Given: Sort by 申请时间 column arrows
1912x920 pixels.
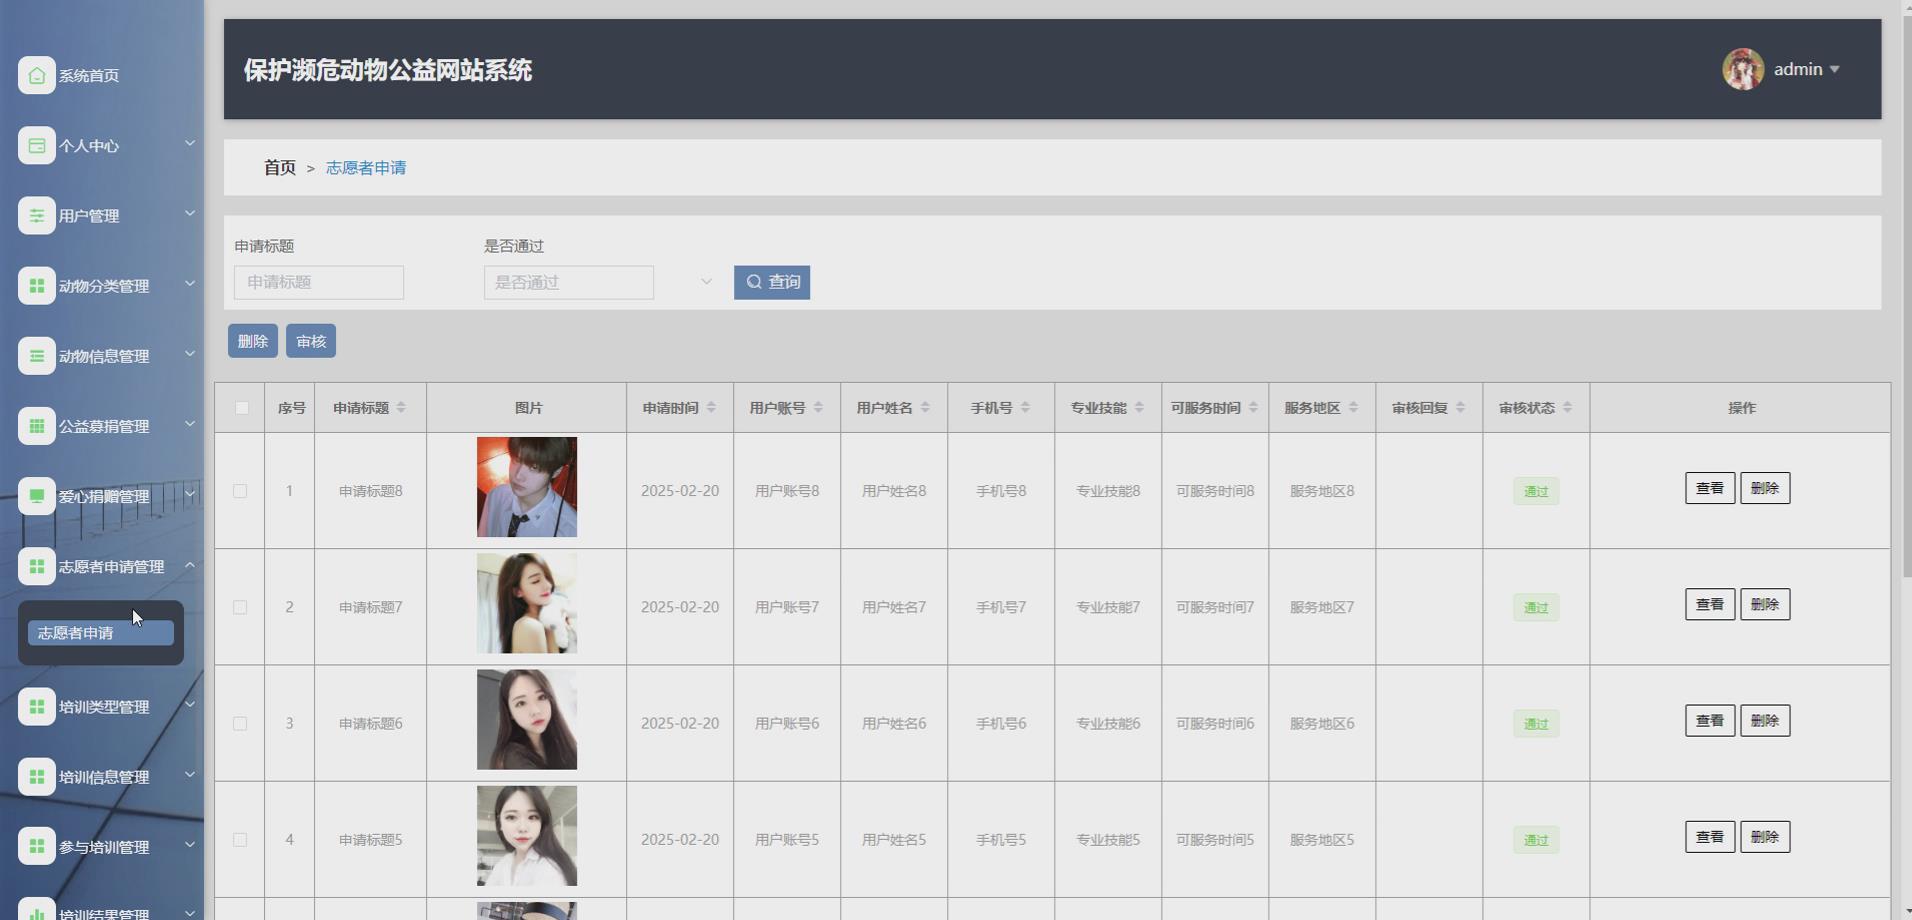Looking at the screenshot, I should coord(711,407).
